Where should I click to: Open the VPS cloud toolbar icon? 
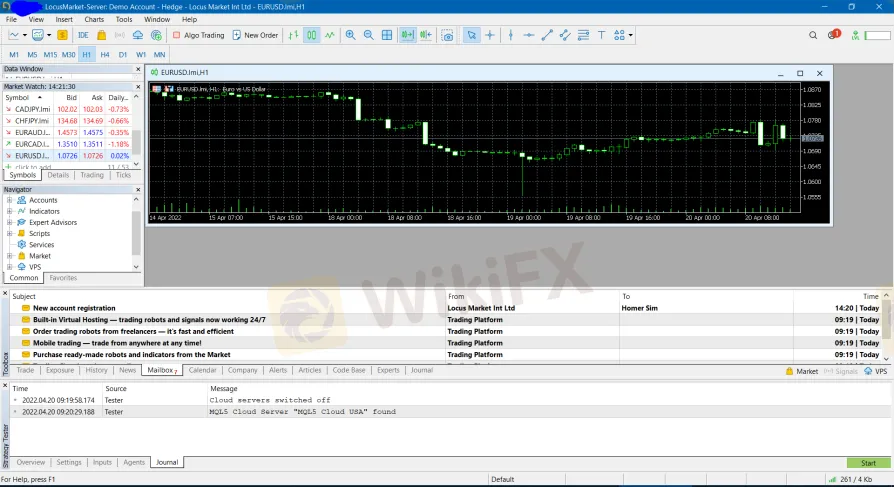coord(138,35)
